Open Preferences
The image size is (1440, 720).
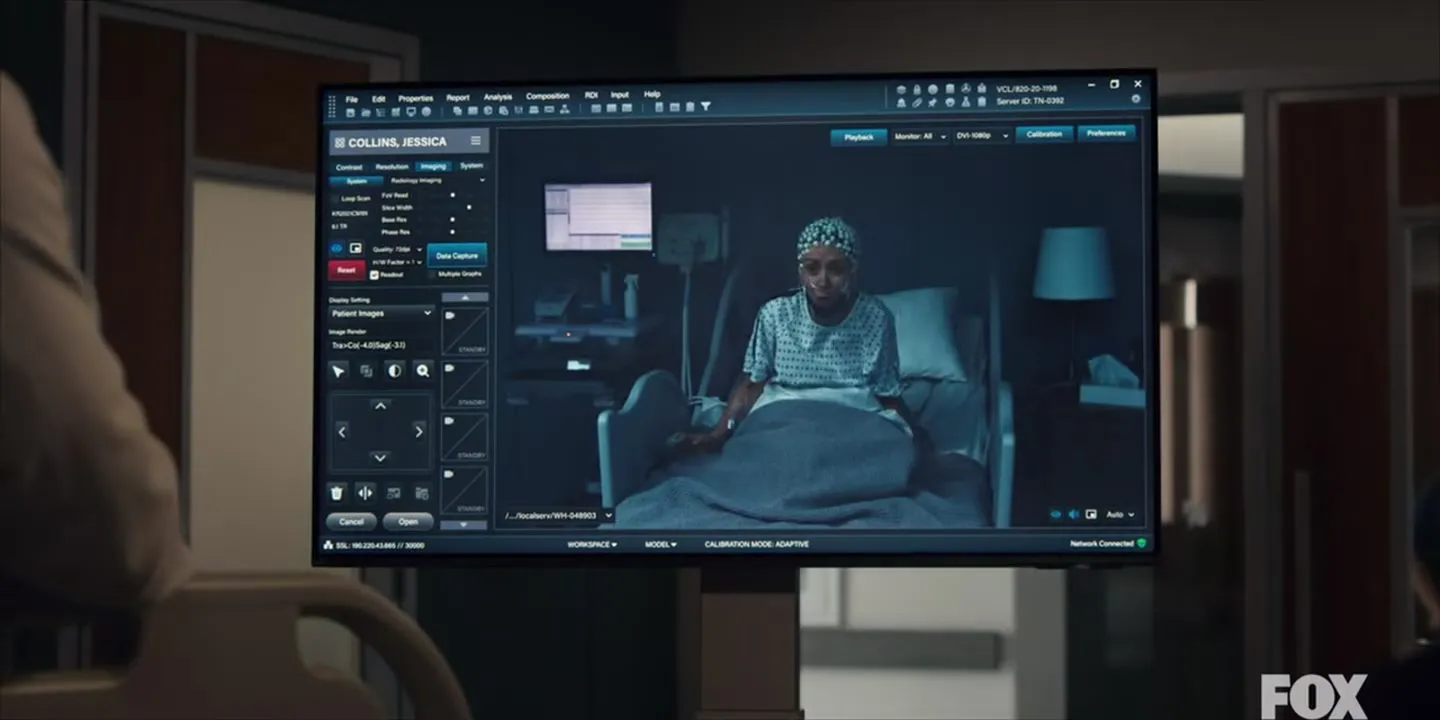pos(1106,133)
